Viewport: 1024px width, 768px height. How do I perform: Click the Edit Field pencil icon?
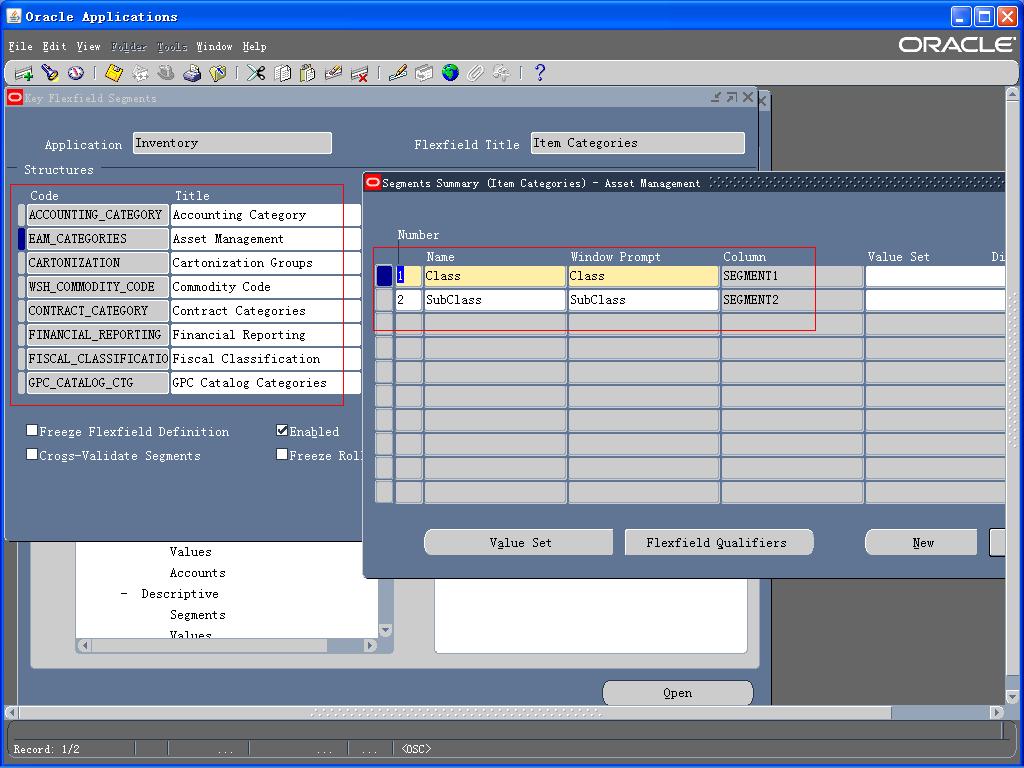tap(398, 73)
